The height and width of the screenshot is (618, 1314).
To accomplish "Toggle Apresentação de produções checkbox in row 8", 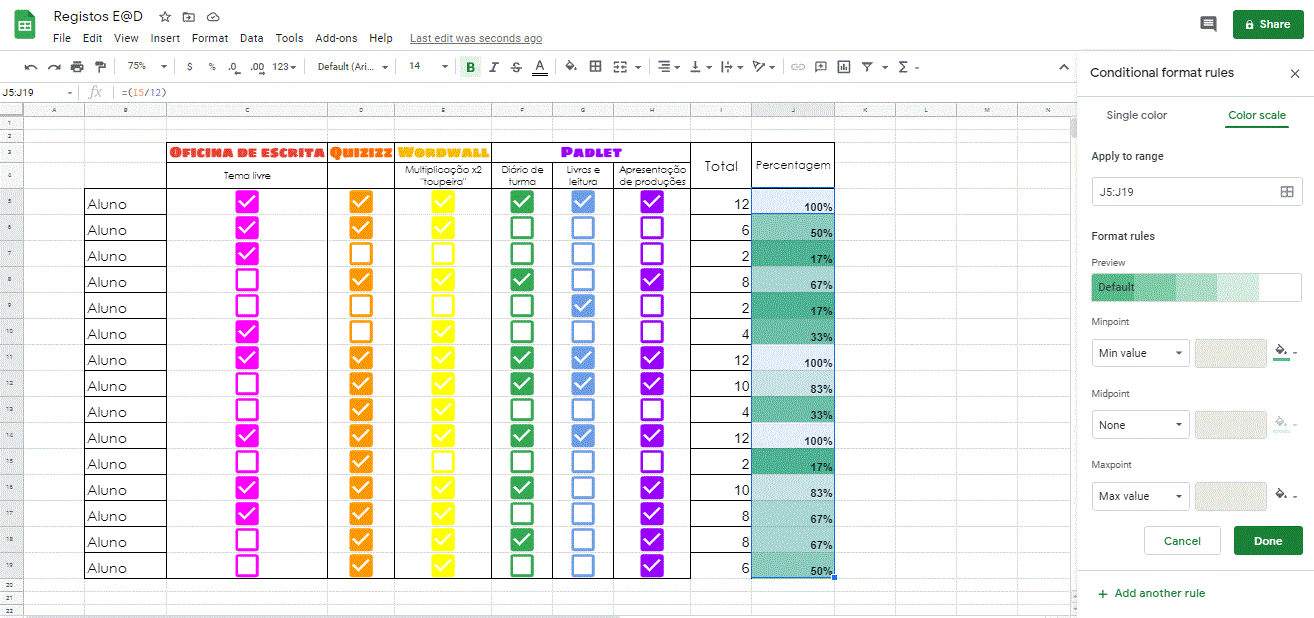I will coord(652,280).
